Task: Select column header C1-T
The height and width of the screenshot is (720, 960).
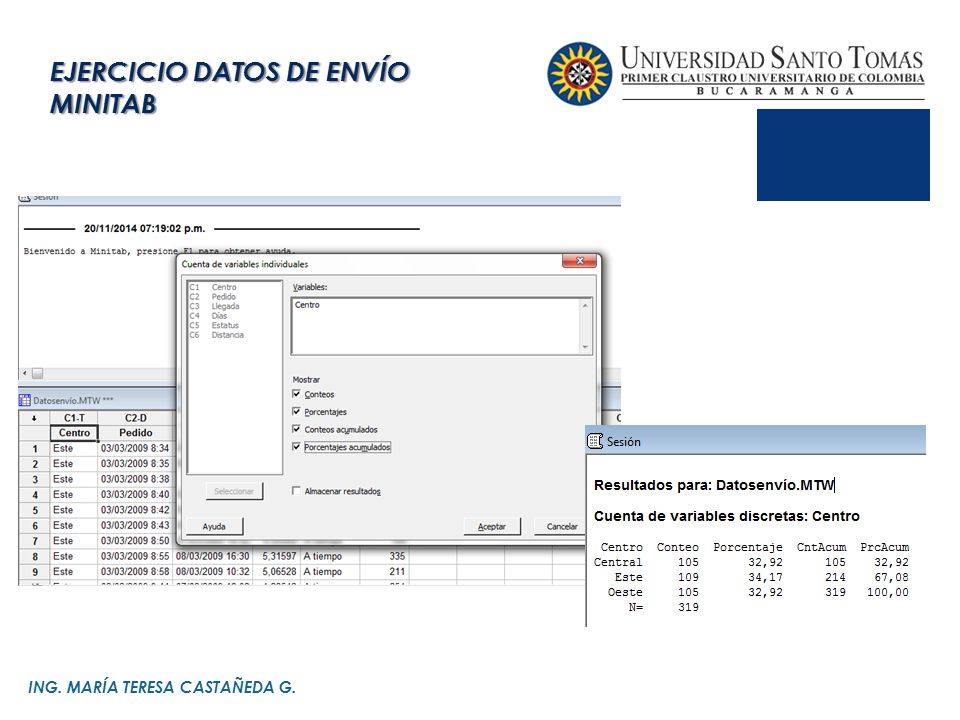Action: [x=74, y=418]
